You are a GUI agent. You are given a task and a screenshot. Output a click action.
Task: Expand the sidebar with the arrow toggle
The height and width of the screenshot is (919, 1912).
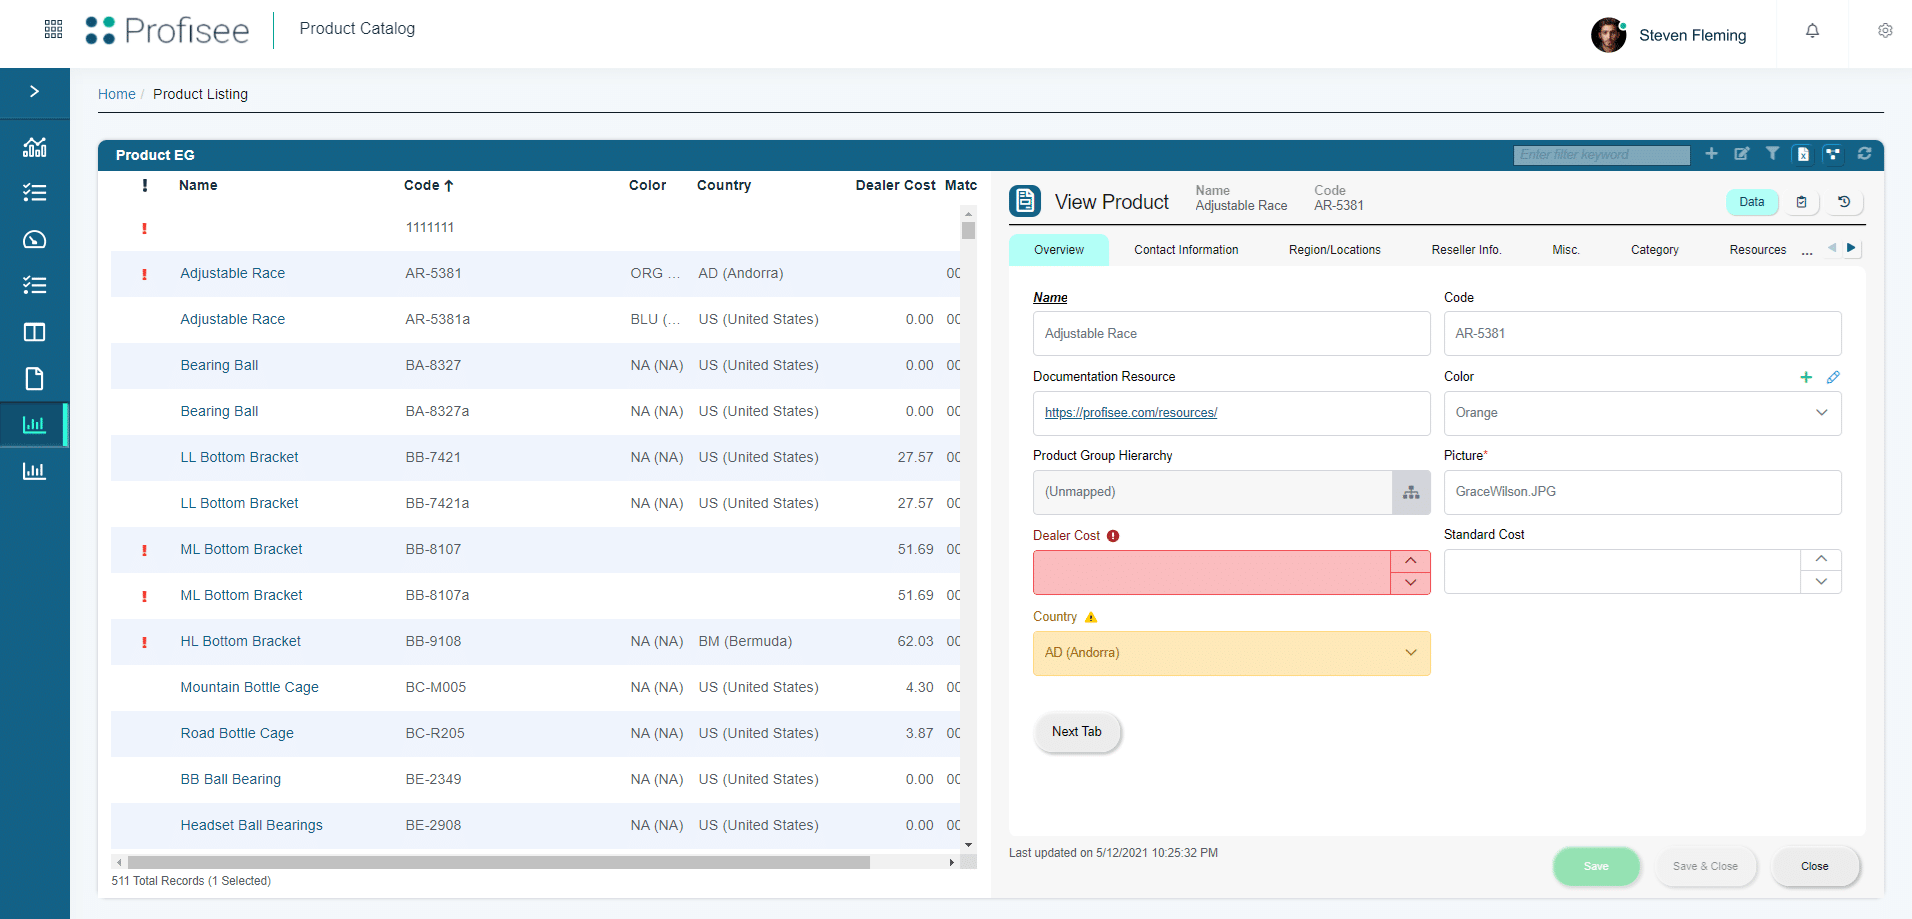[x=34, y=92]
